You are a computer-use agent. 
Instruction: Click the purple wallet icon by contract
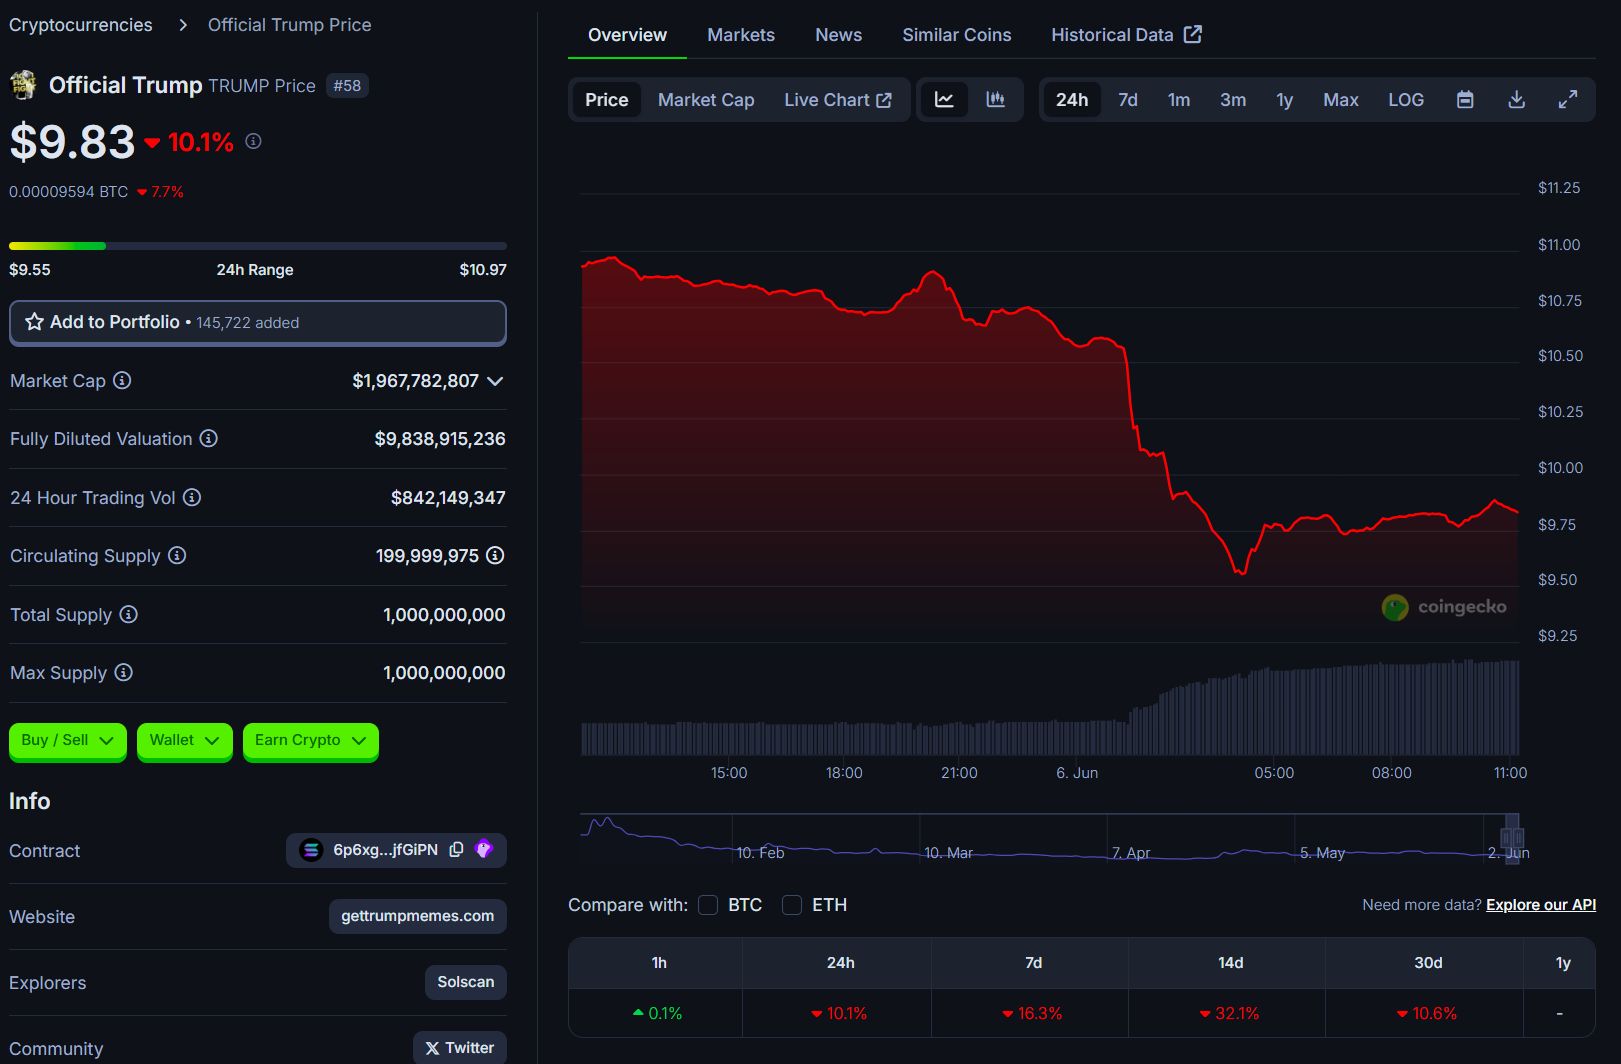[x=484, y=849]
